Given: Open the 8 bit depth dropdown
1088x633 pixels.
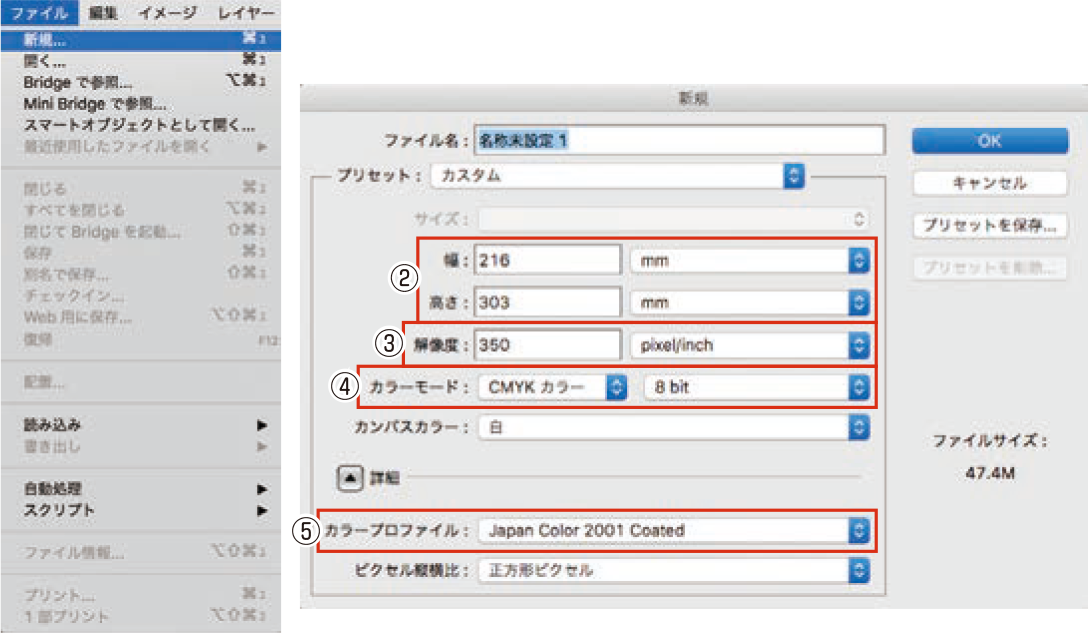Looking at the screenshot, I should point(756,387).
